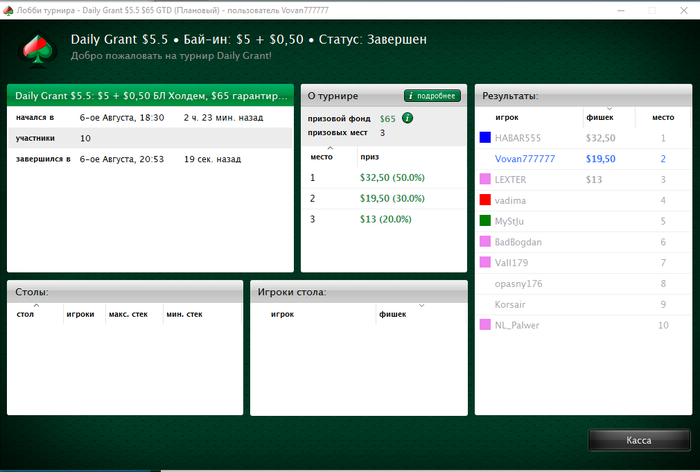This screenshot has width=700, height=472.
Task: Click second place prize $19,50 (30.0%)
Action: pyautogui.click(x=392, y=198)
